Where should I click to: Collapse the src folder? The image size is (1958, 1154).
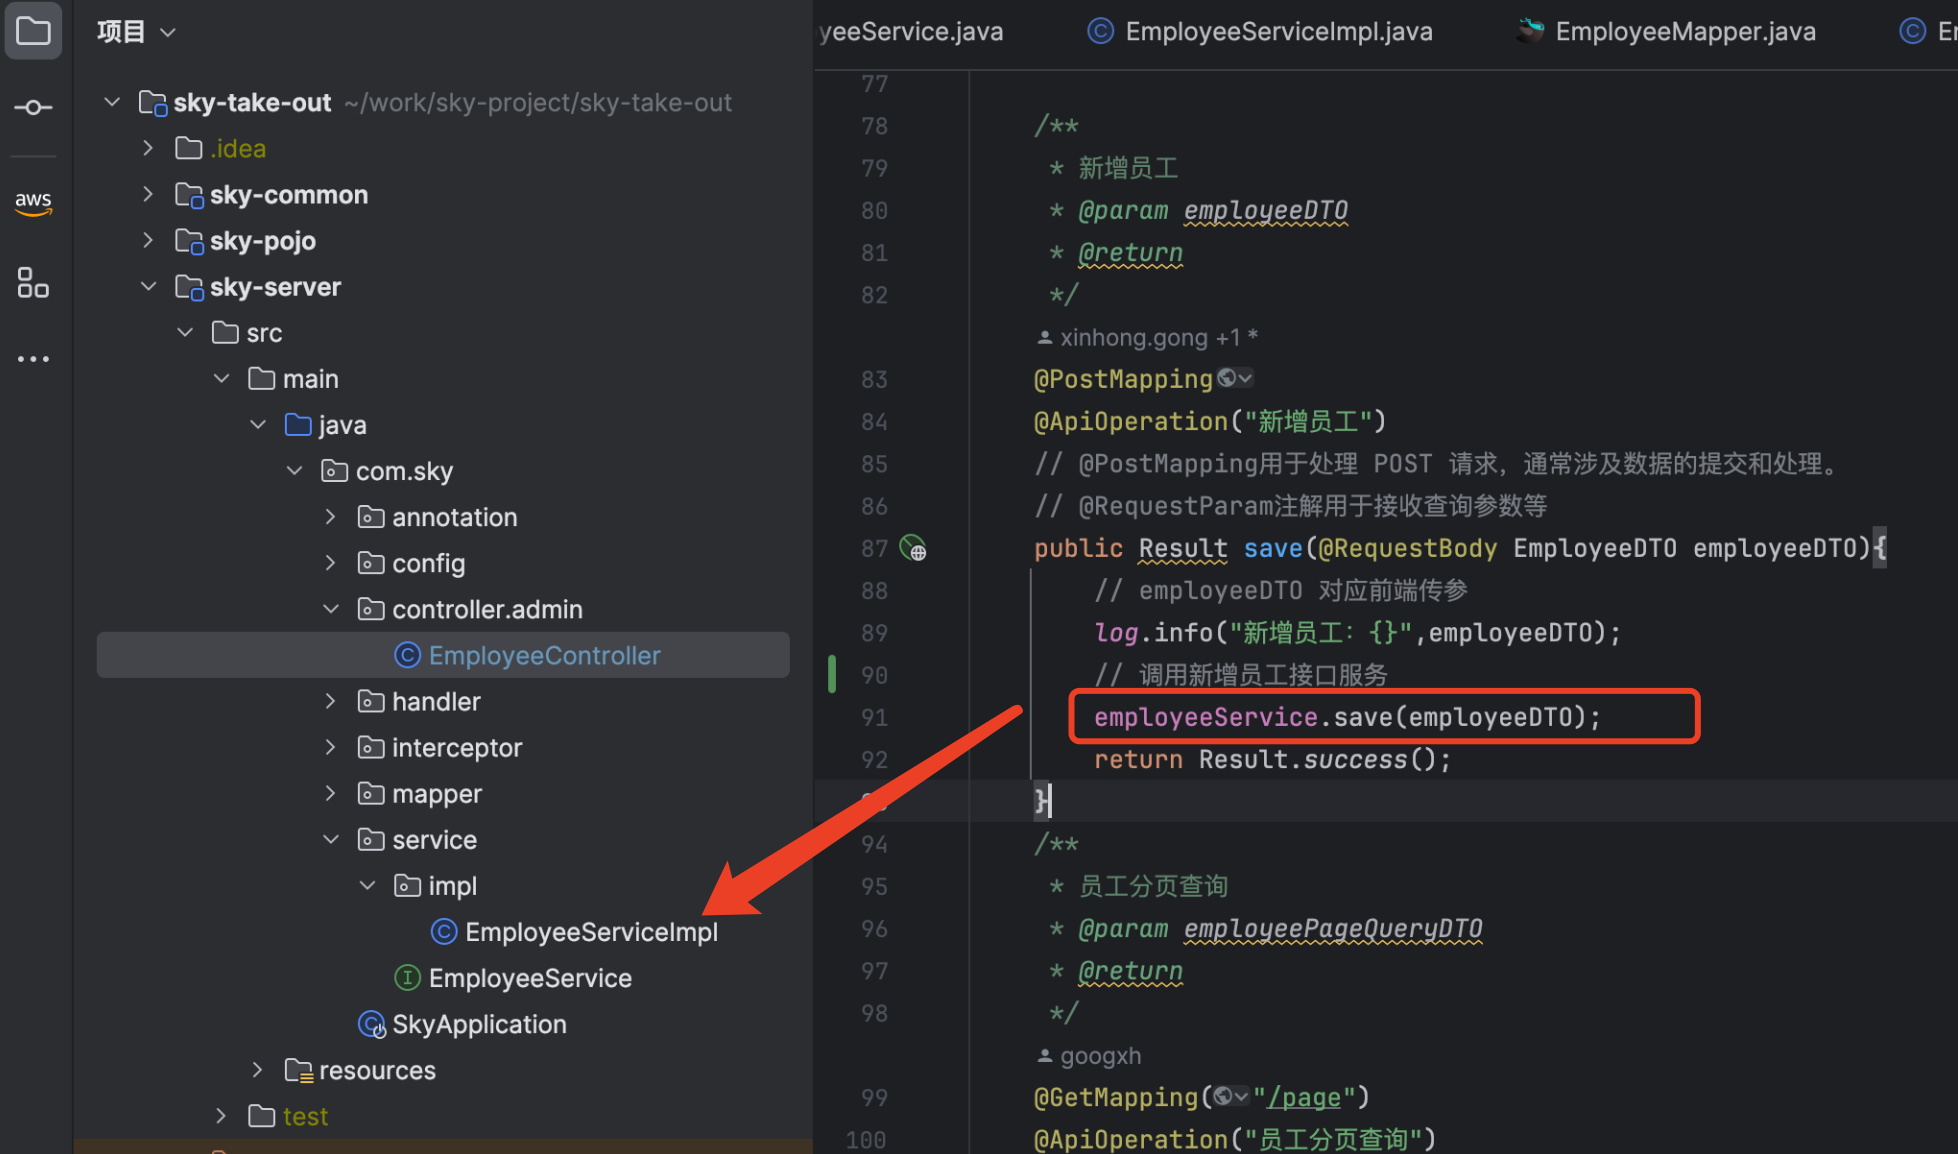[185, 332]
